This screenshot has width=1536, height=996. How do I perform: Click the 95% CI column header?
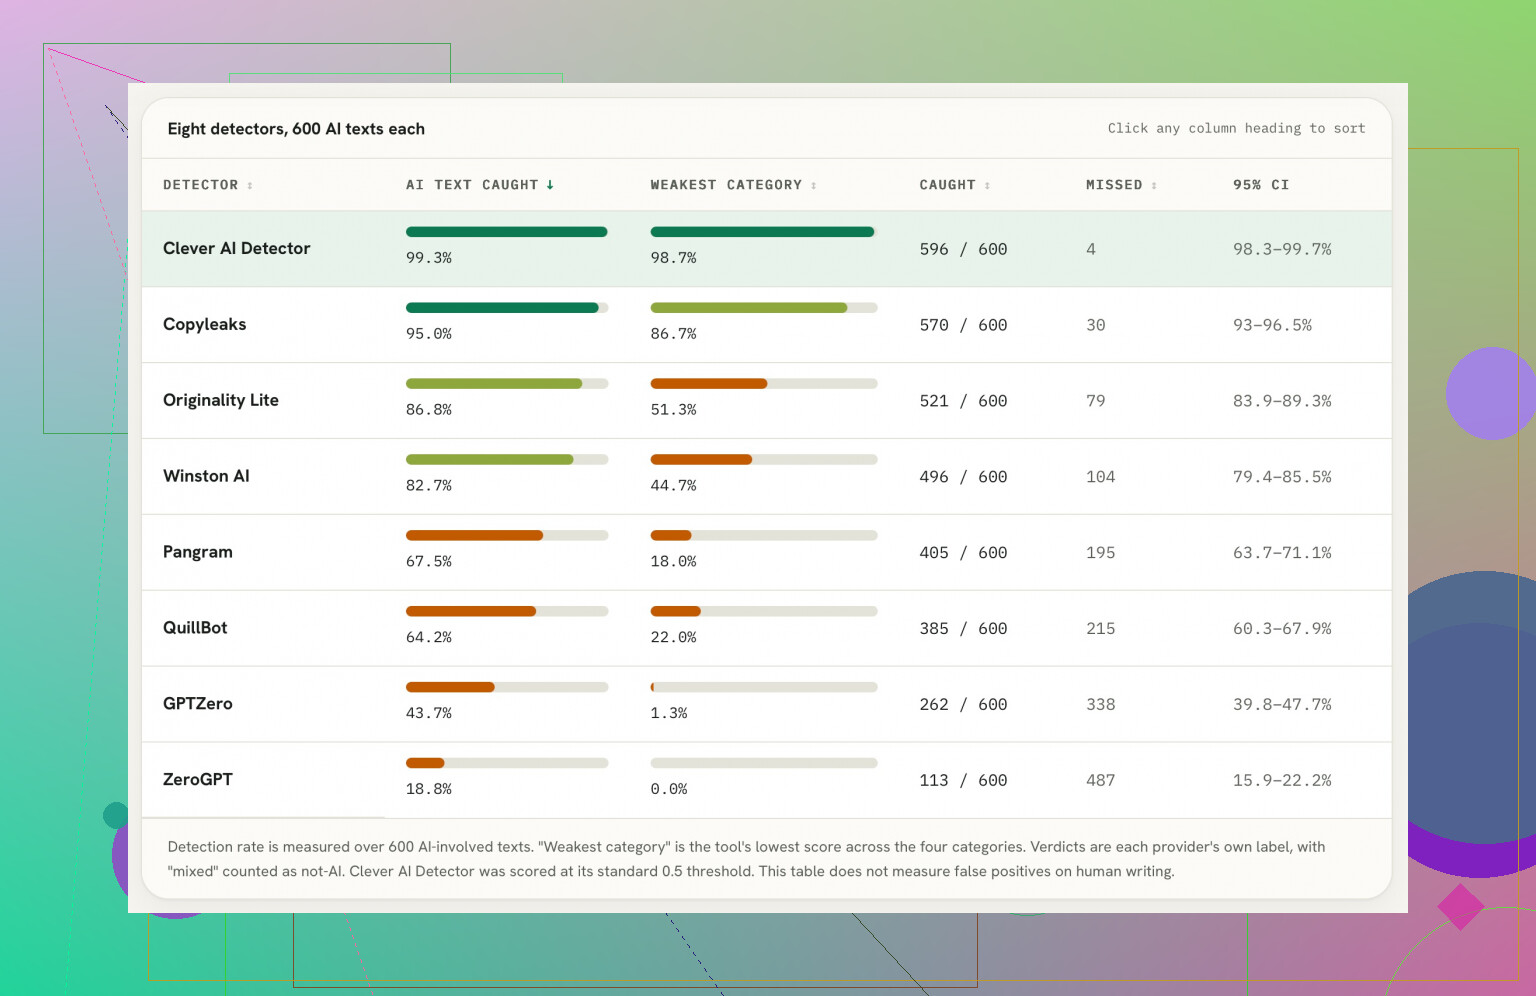click(x=1261, y=185)
